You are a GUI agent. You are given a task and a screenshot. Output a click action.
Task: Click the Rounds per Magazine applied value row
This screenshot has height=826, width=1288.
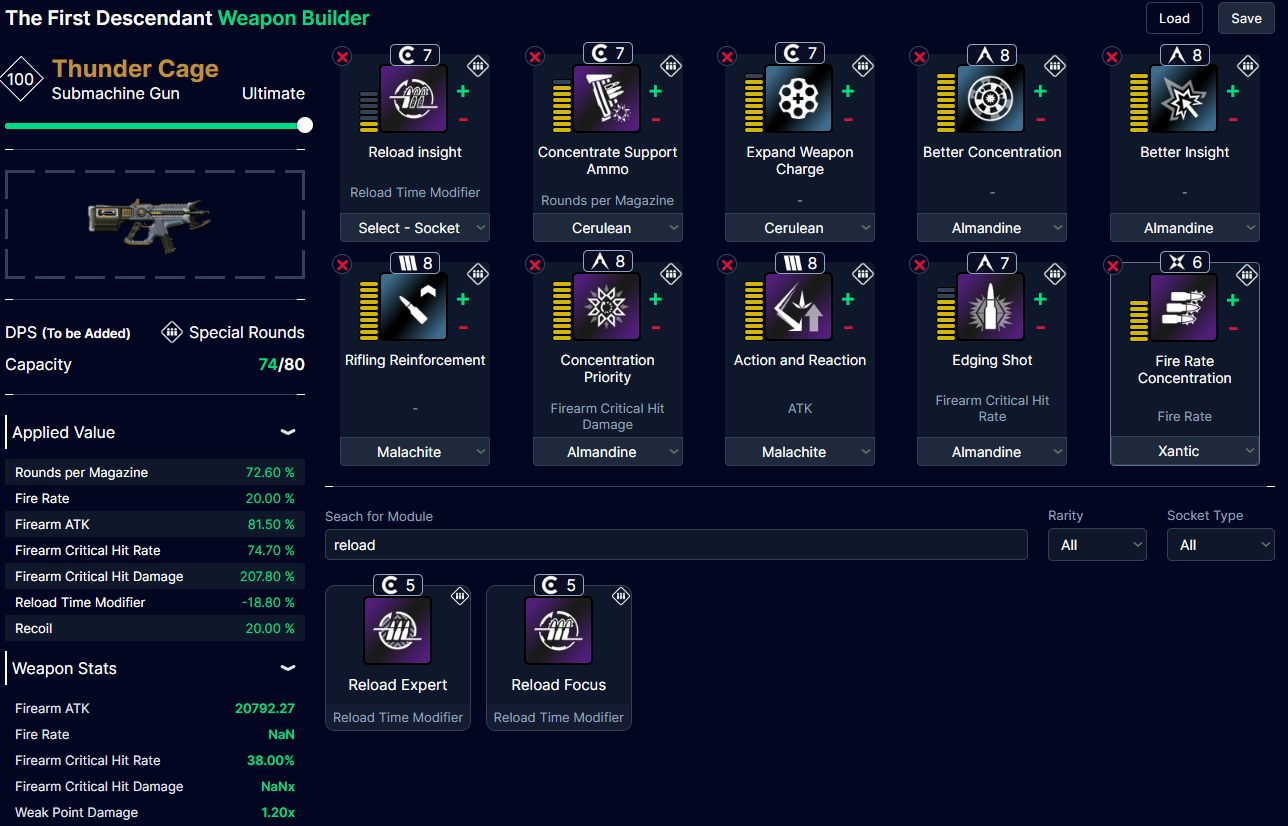[155, 472]
